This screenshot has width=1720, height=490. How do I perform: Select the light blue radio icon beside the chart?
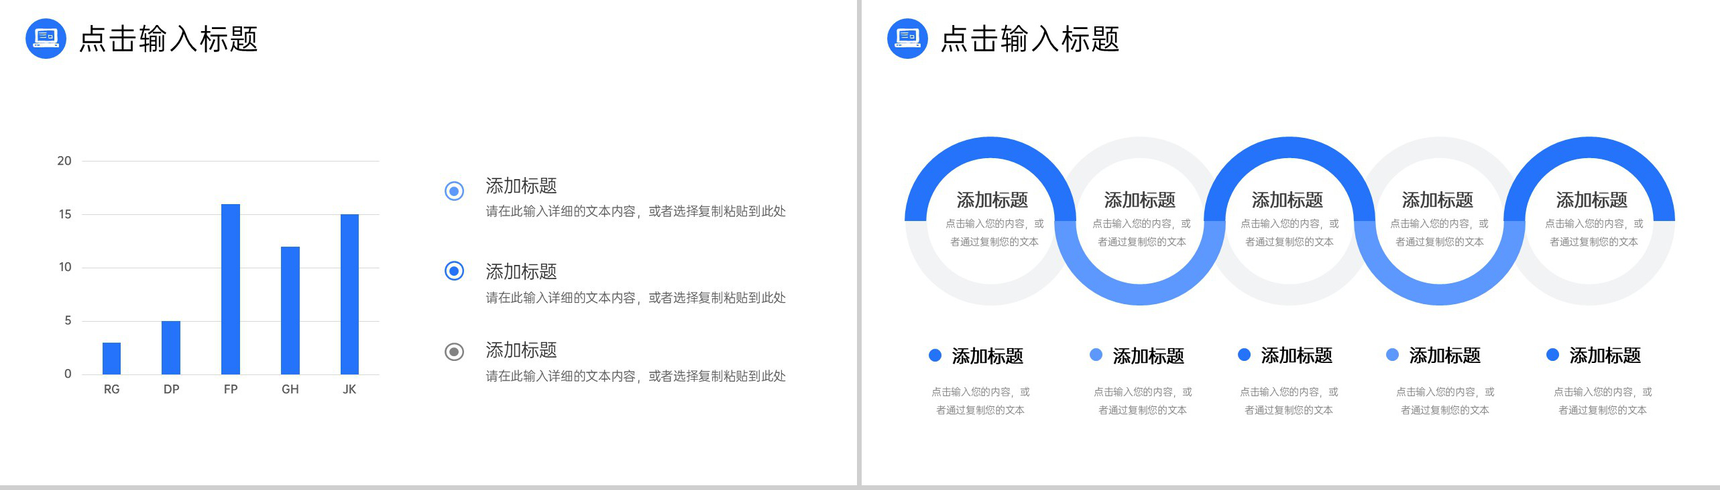click(454, 191)
